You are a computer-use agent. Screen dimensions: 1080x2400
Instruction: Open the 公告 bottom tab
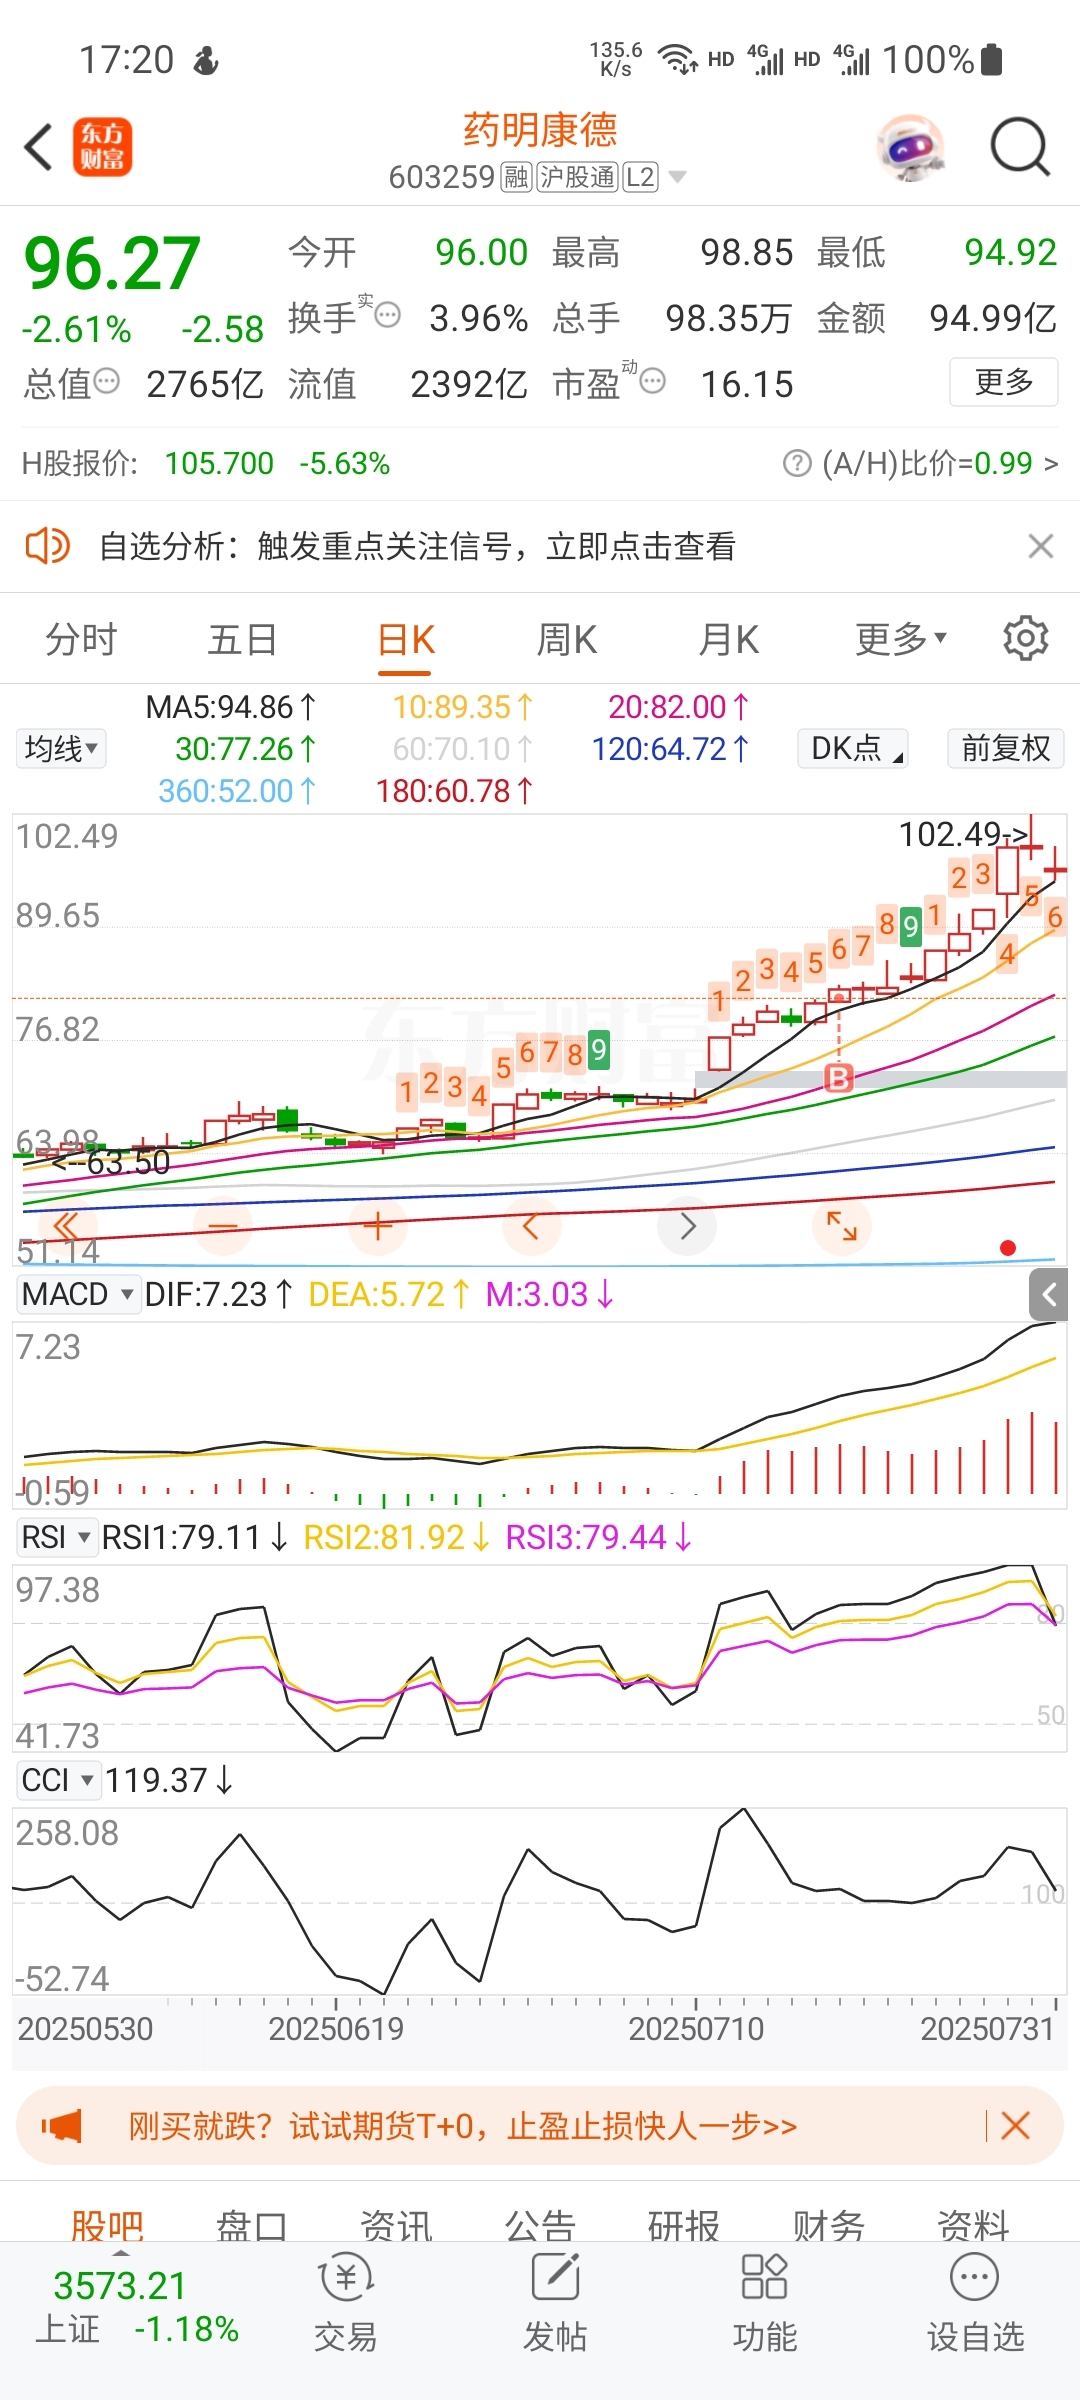click(x=540, y=2225)
